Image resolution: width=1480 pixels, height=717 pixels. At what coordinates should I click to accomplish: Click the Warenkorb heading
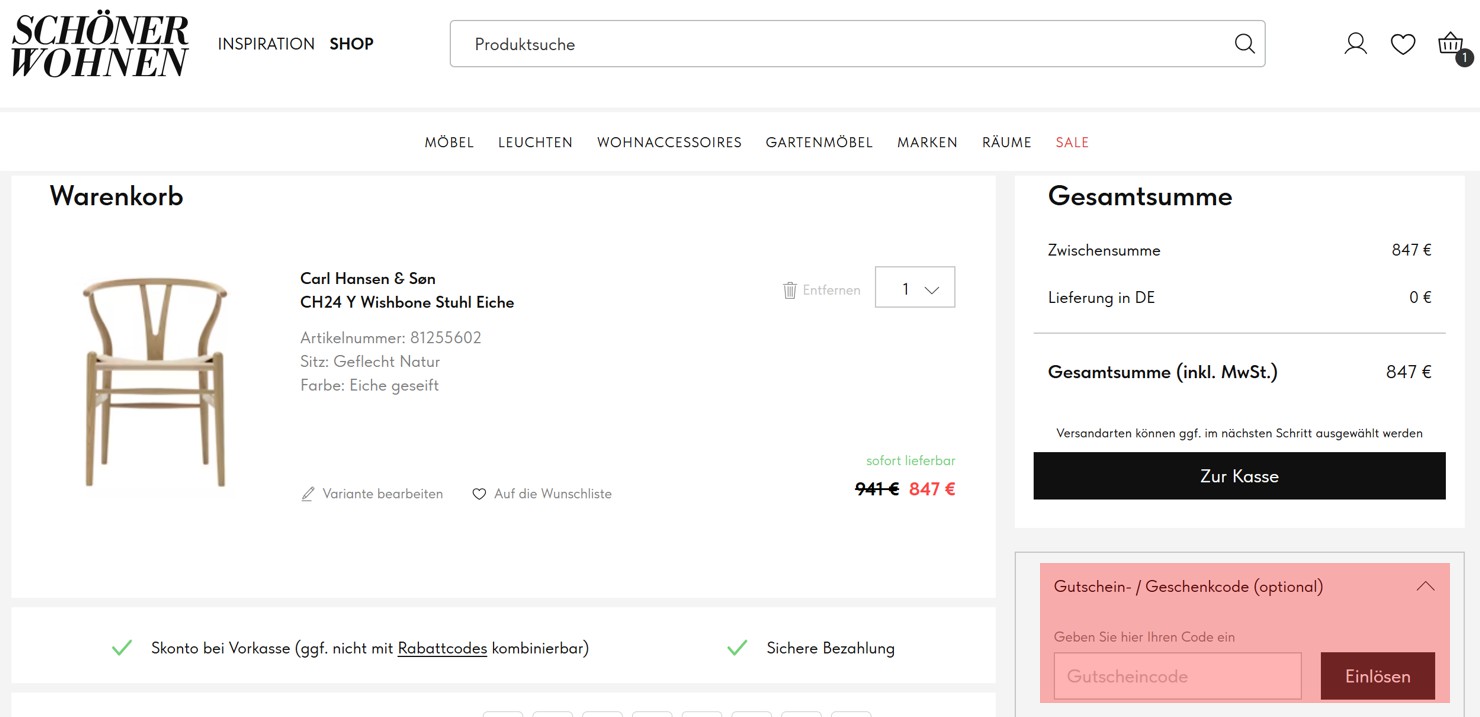pyautogui.click(x=116, y=196)
